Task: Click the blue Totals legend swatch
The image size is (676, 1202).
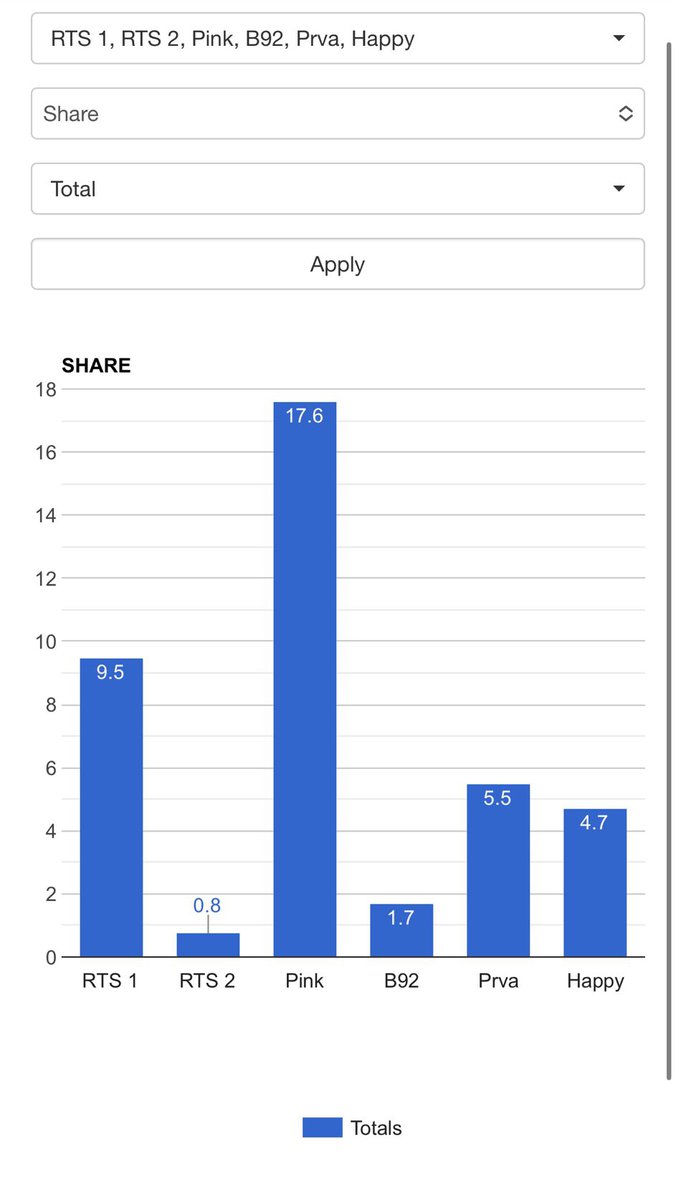Action: tap(322, 1128)
